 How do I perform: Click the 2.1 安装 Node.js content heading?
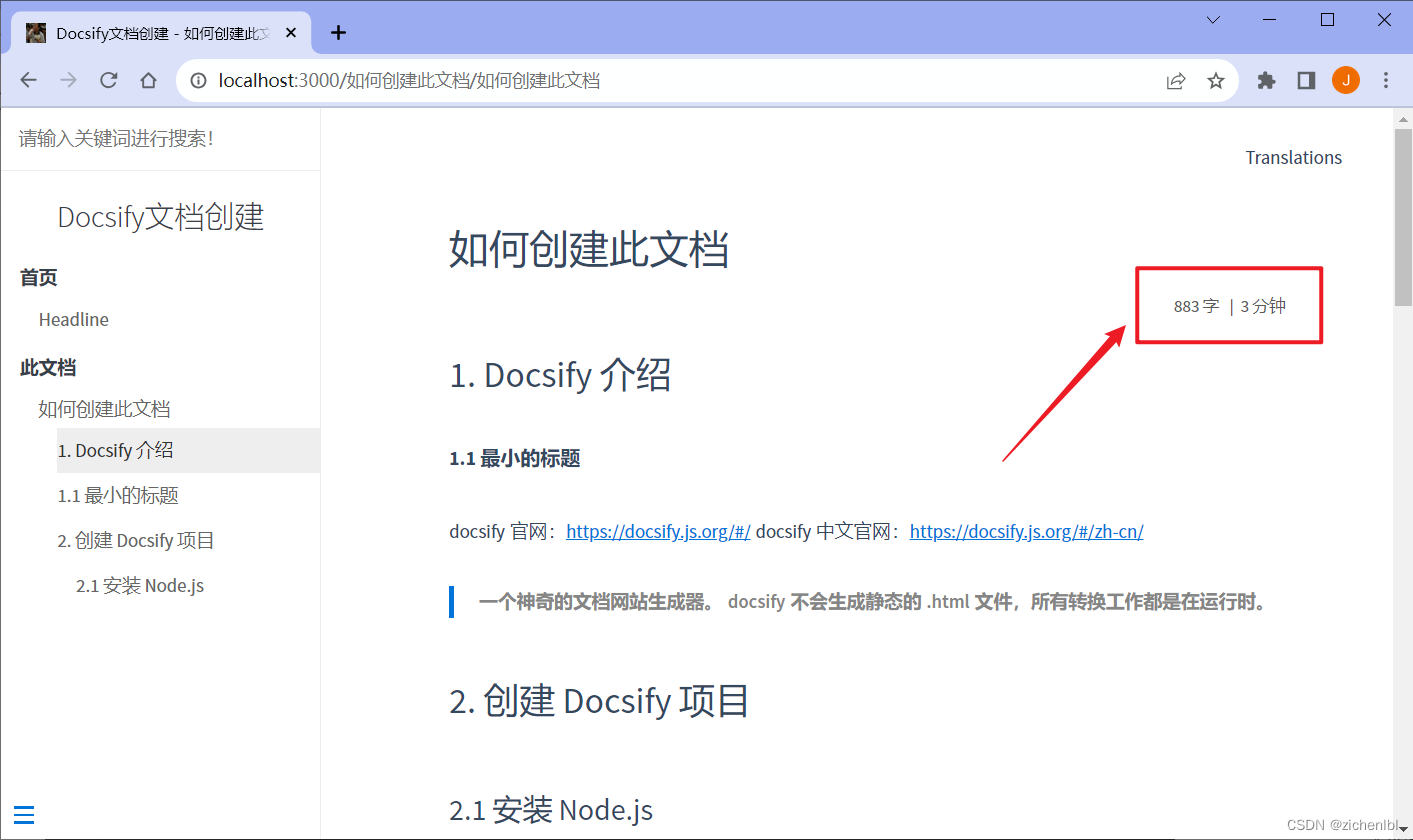pos(551,810)
